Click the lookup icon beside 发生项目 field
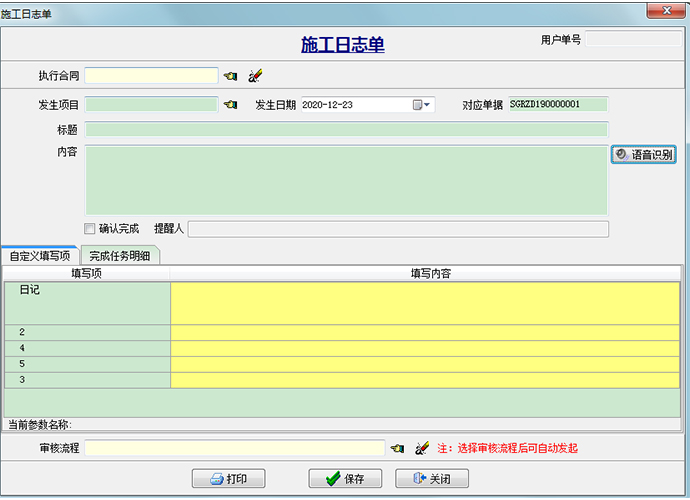 click(x=231, y=105)
